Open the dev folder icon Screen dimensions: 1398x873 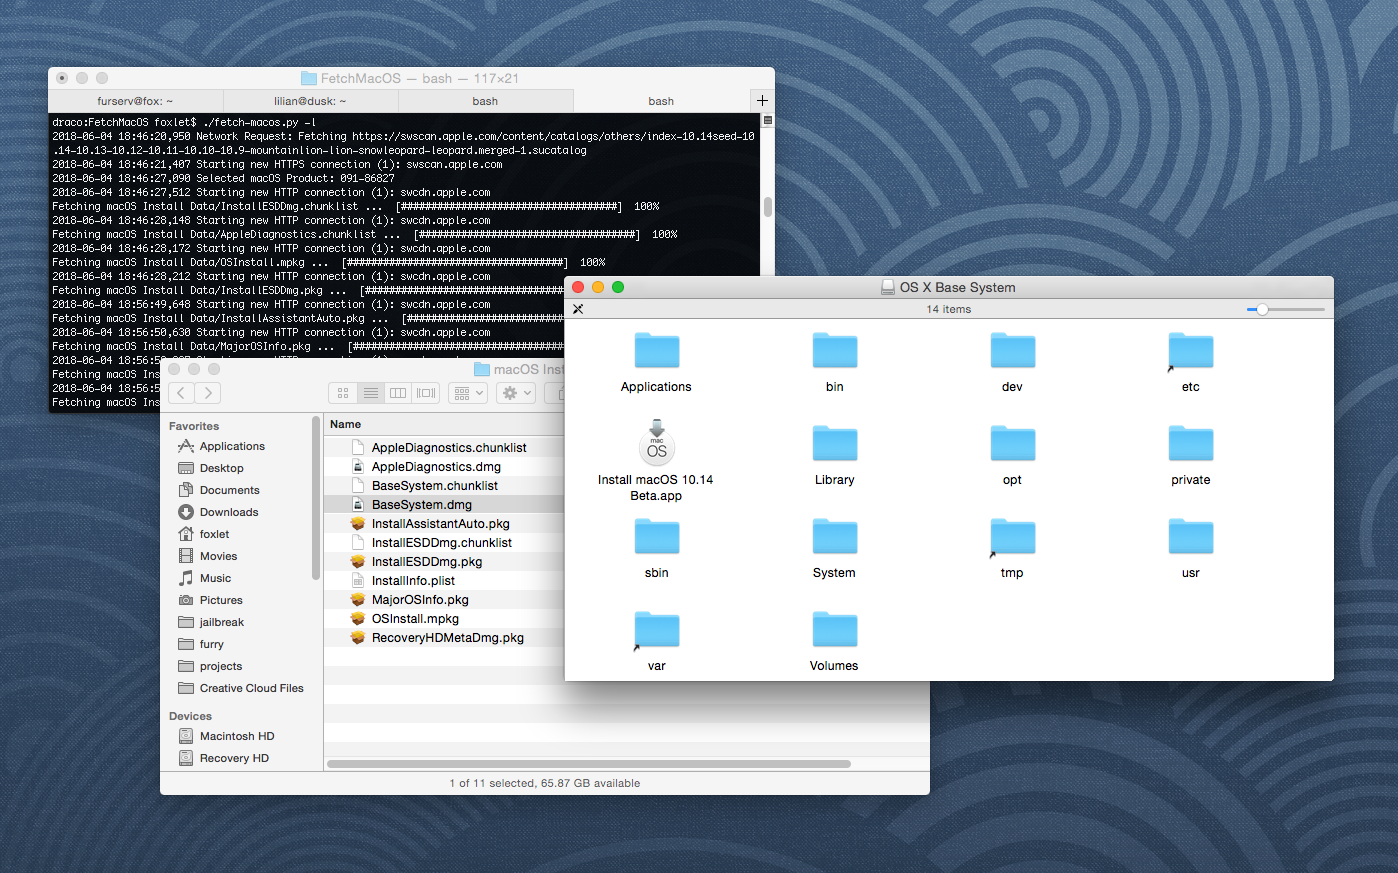tap(1012, 351)
